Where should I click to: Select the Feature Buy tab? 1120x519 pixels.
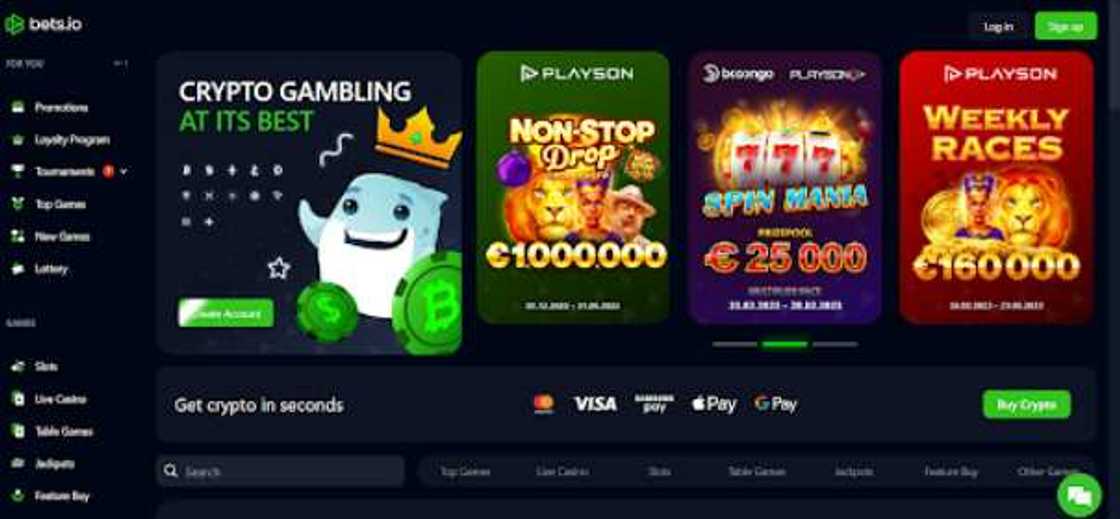[x=951, y=471]
